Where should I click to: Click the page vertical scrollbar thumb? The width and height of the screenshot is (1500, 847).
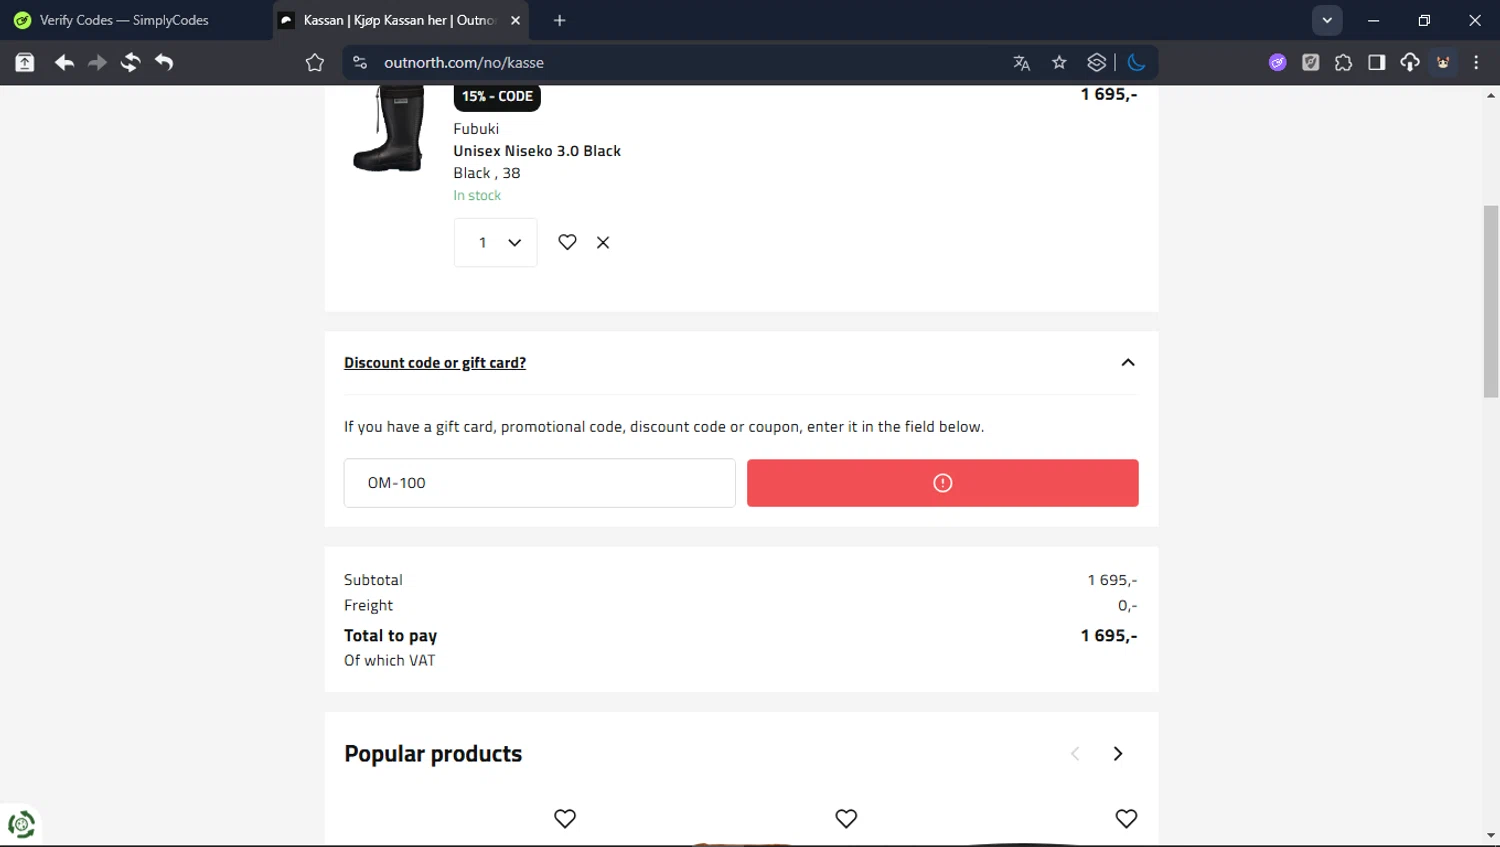1491,301
